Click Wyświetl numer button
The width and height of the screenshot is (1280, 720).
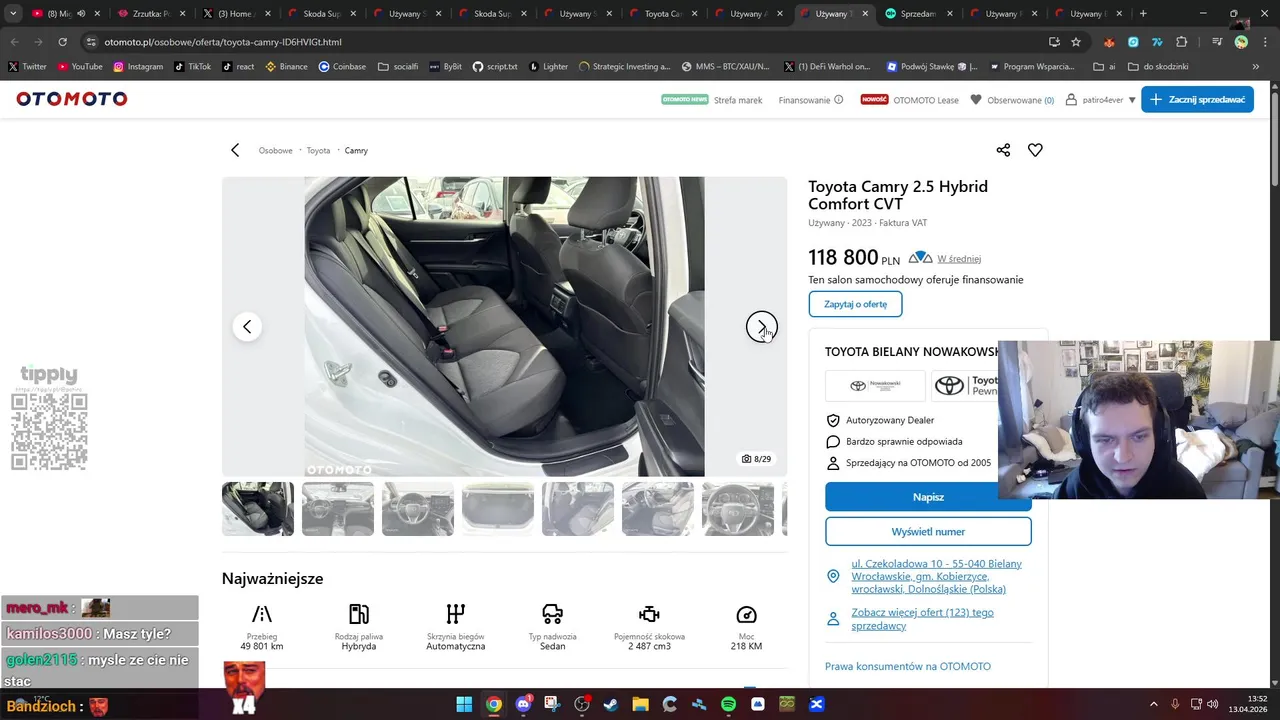[928, 532]
